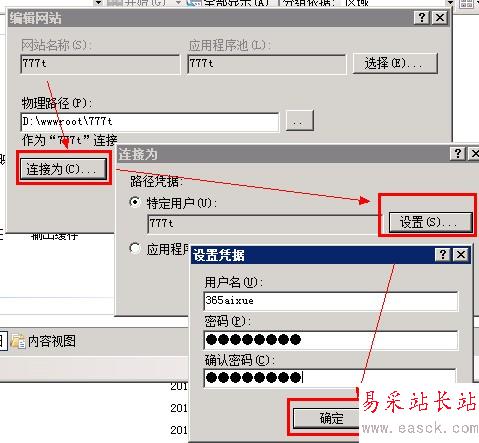Click into the 物理路径 path field
The width and height of the screenshot is (479, 443).
(x=150, y=122)
